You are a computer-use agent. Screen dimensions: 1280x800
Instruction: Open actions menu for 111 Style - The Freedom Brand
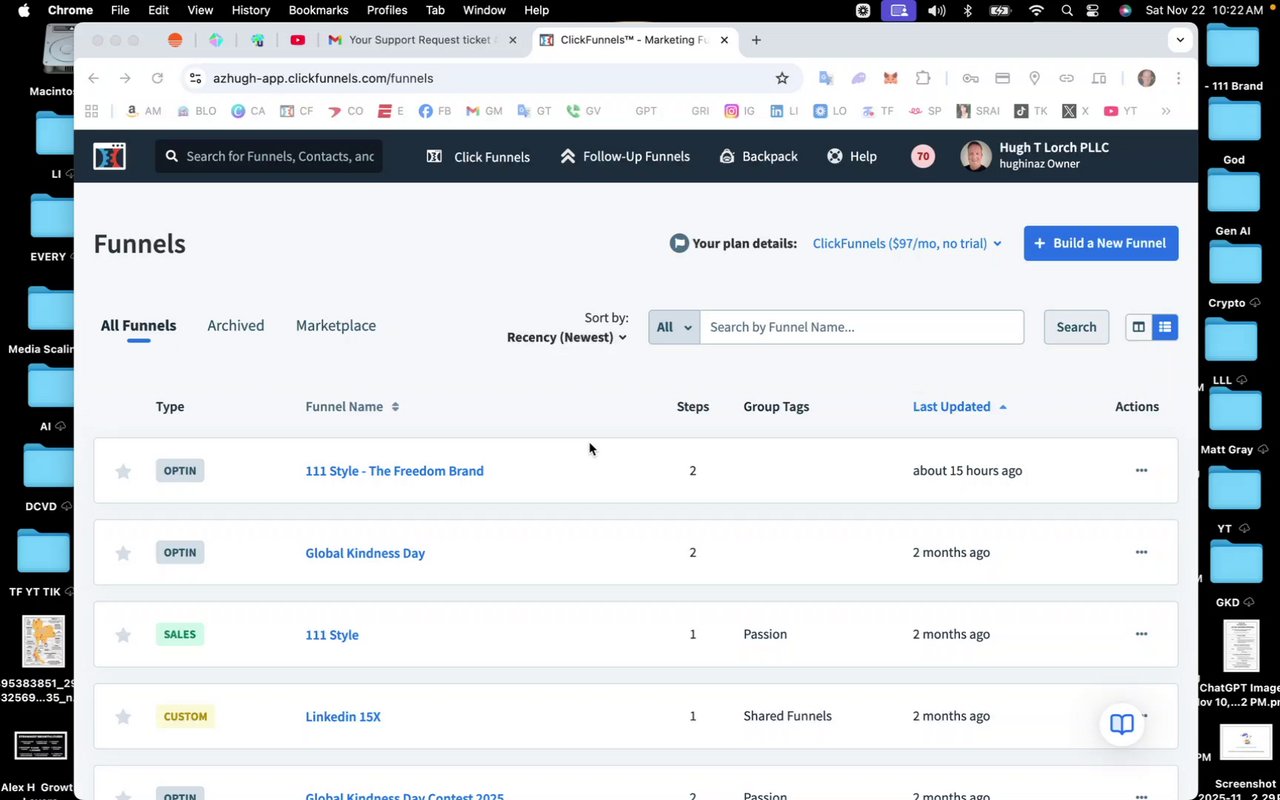(x=1141, y=470)
